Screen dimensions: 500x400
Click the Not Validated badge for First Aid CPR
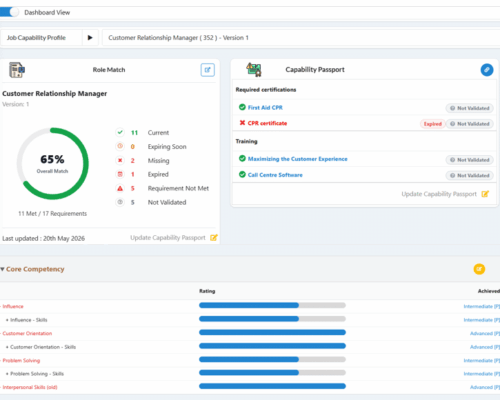[x=469, y=108]
